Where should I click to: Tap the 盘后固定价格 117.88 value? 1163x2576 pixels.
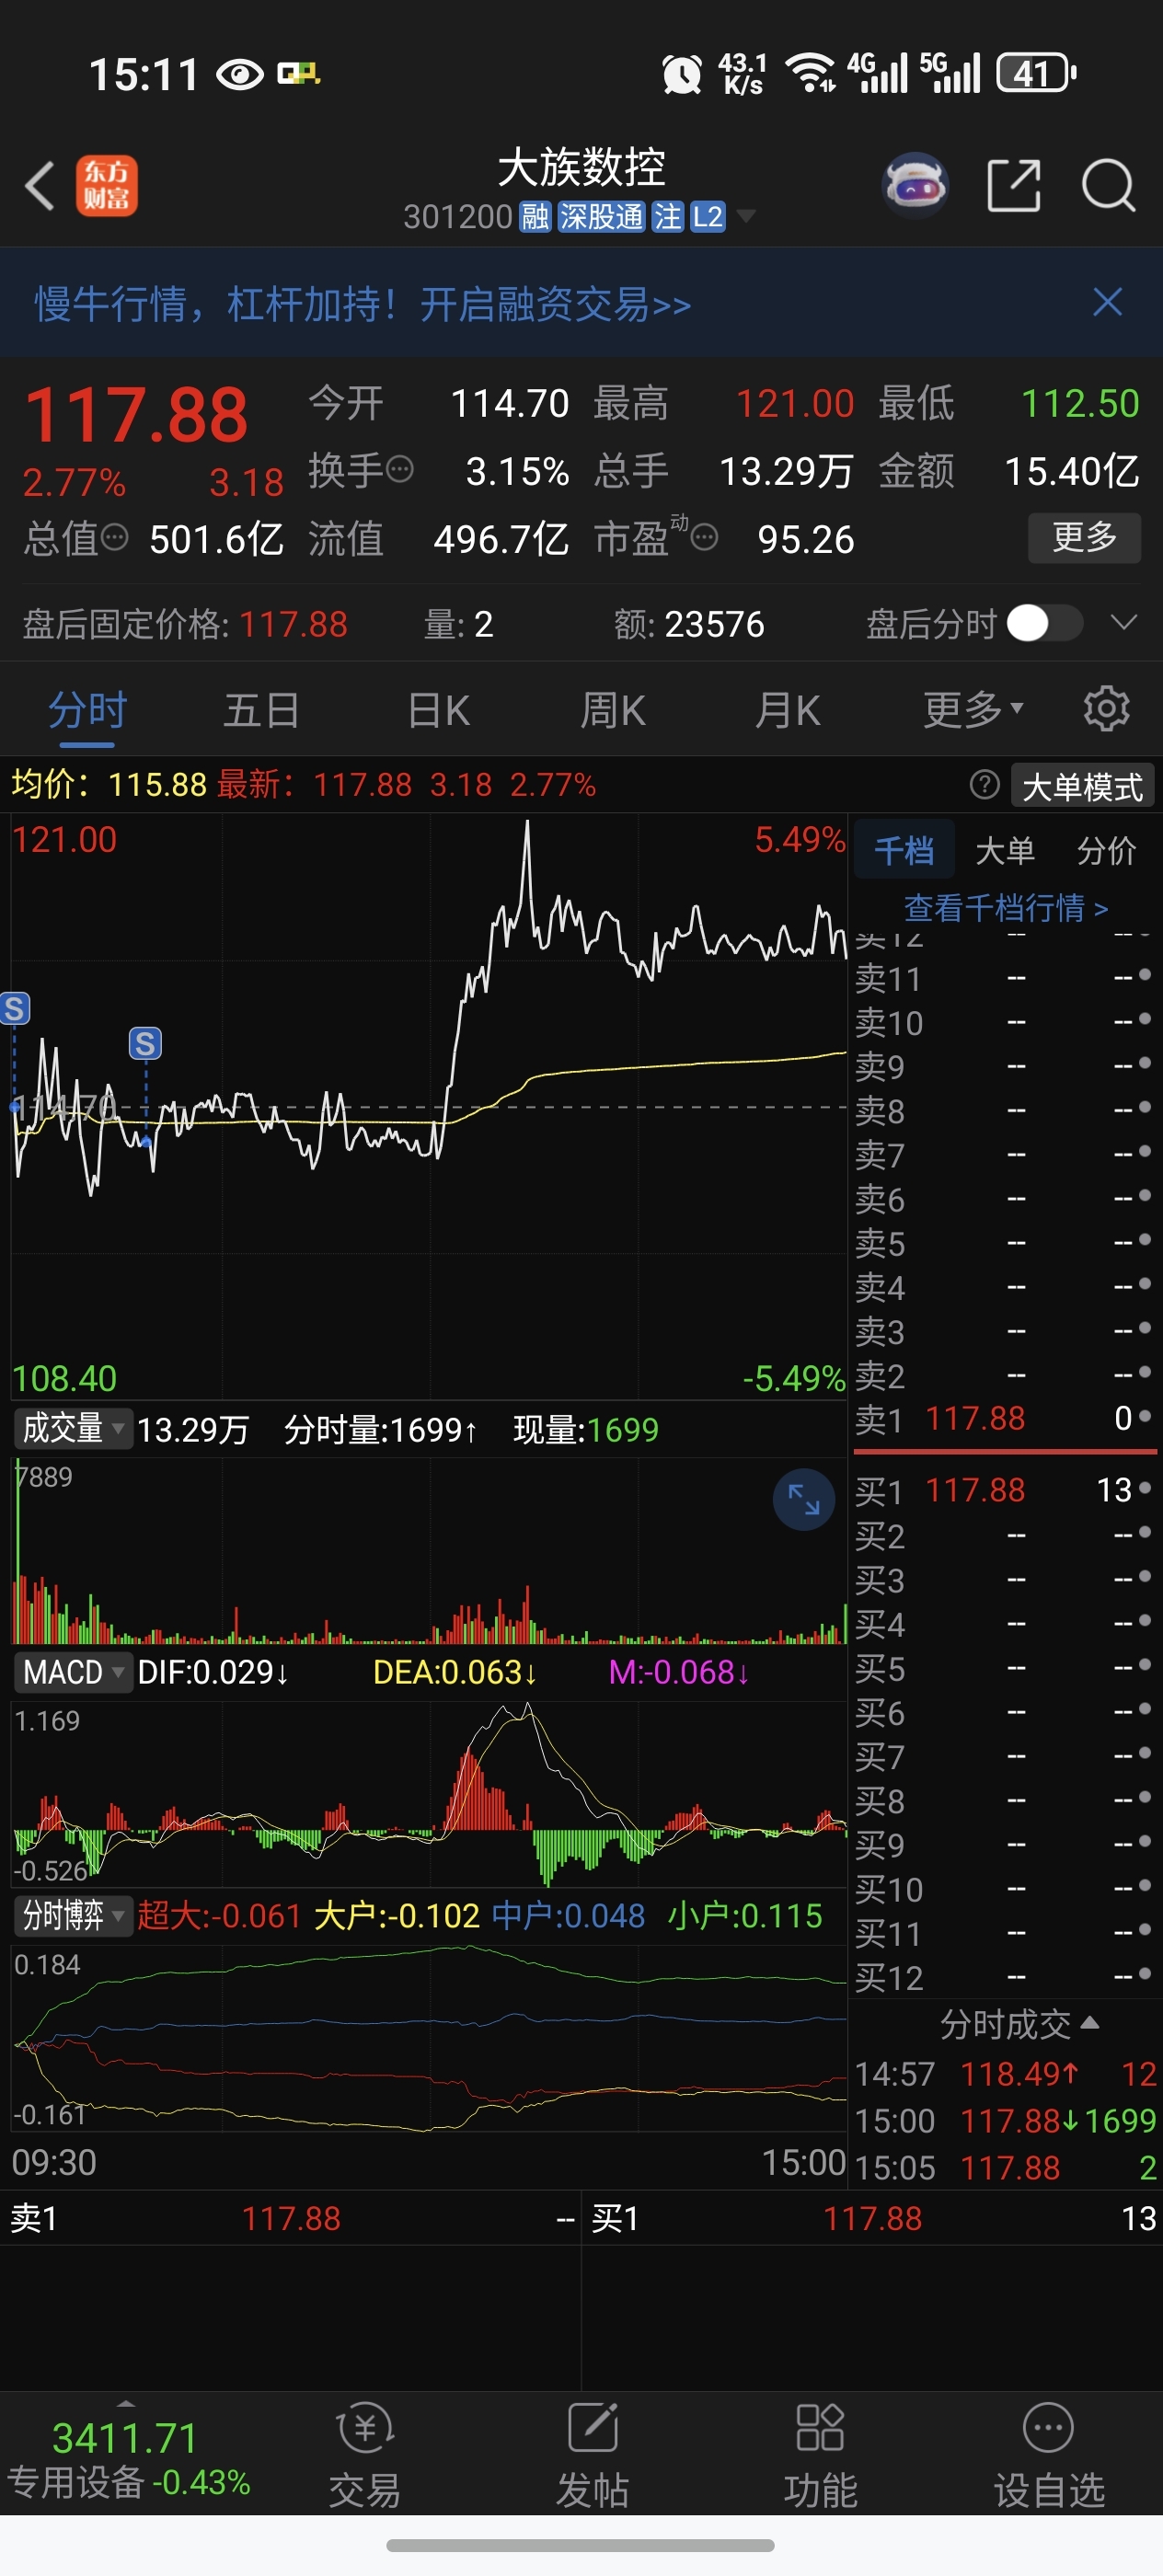[x=293, y=624]
